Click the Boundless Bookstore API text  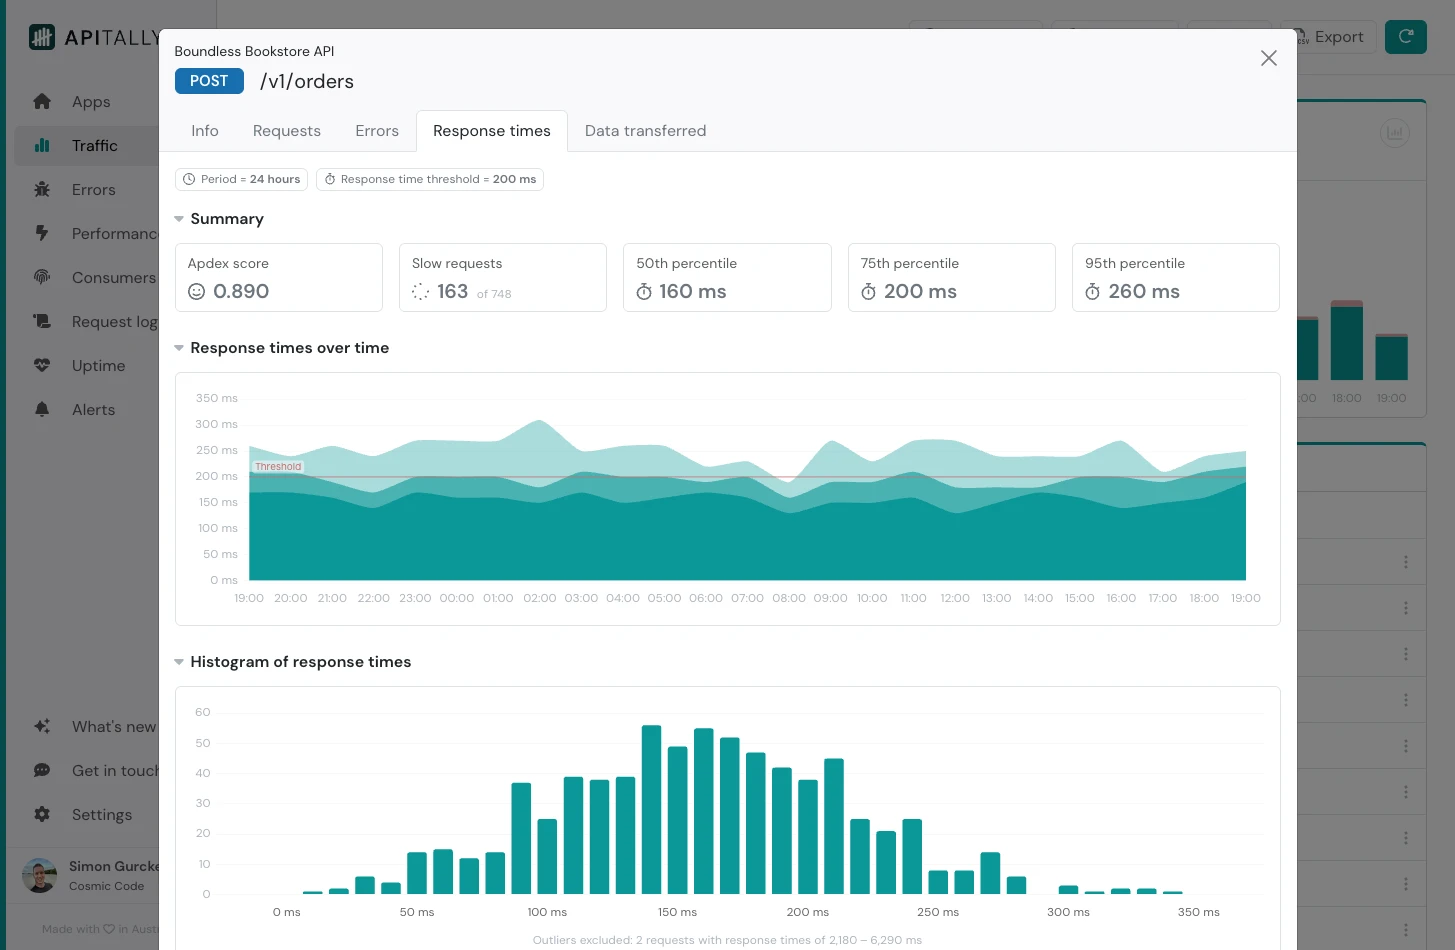(254, 51)
